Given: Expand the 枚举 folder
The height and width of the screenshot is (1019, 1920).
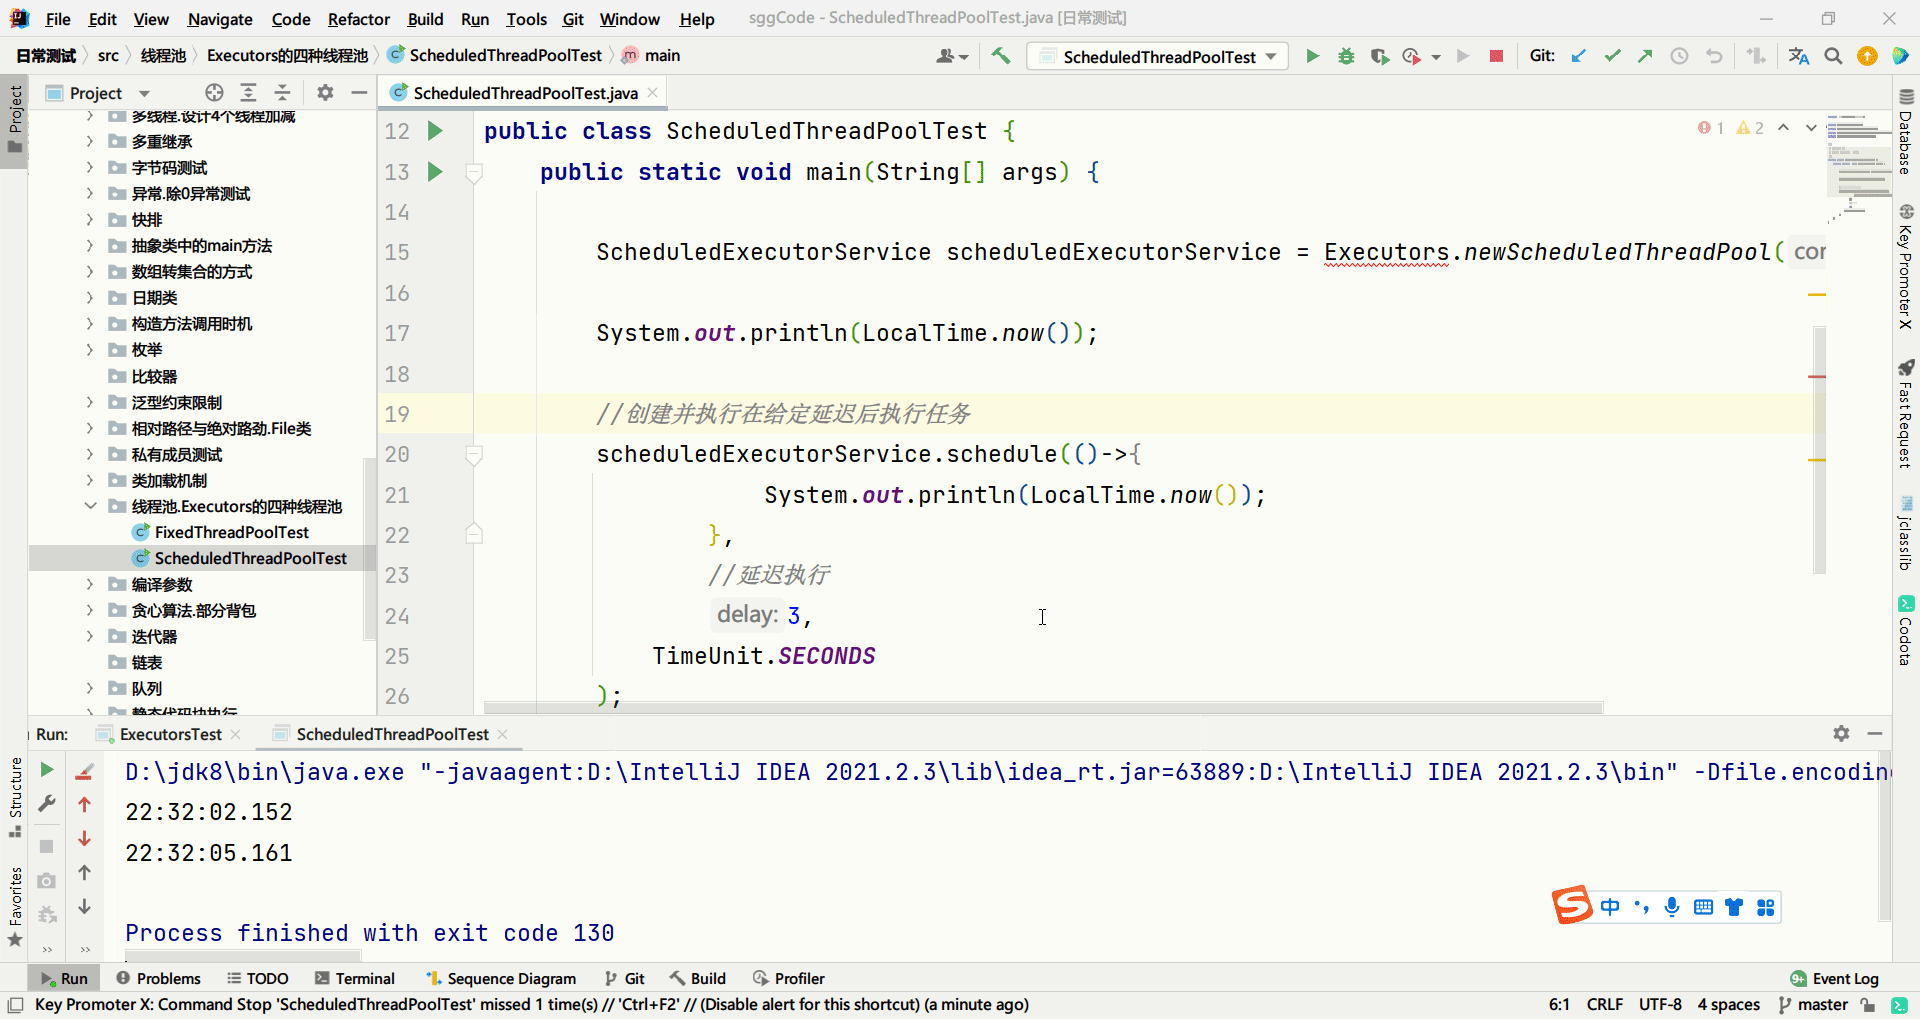Looking at the screenshot, I should pyautogui.click(x=90, y=350).
